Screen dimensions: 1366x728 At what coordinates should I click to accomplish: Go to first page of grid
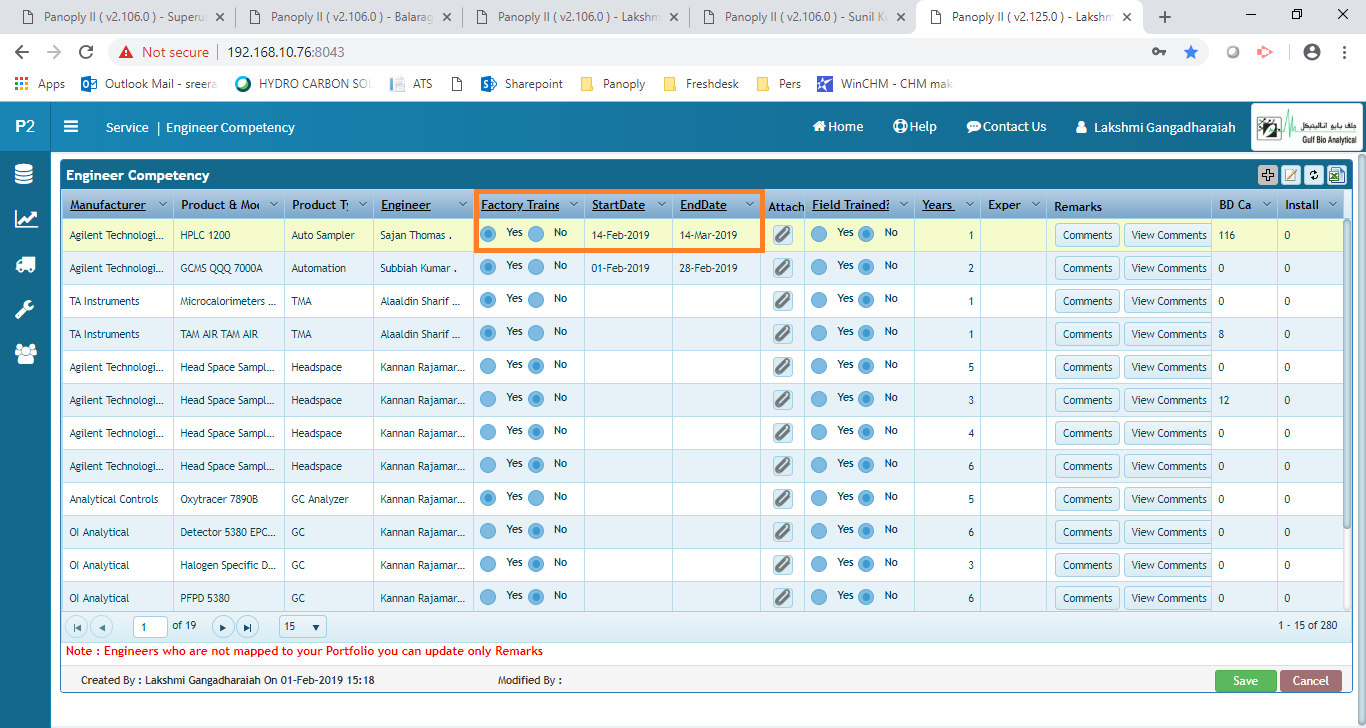76,627
